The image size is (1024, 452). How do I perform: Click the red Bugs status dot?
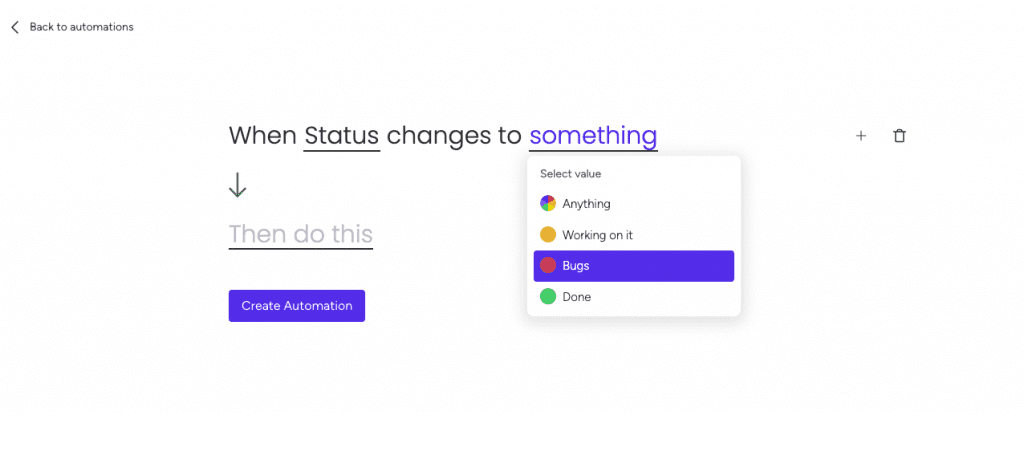548,265
